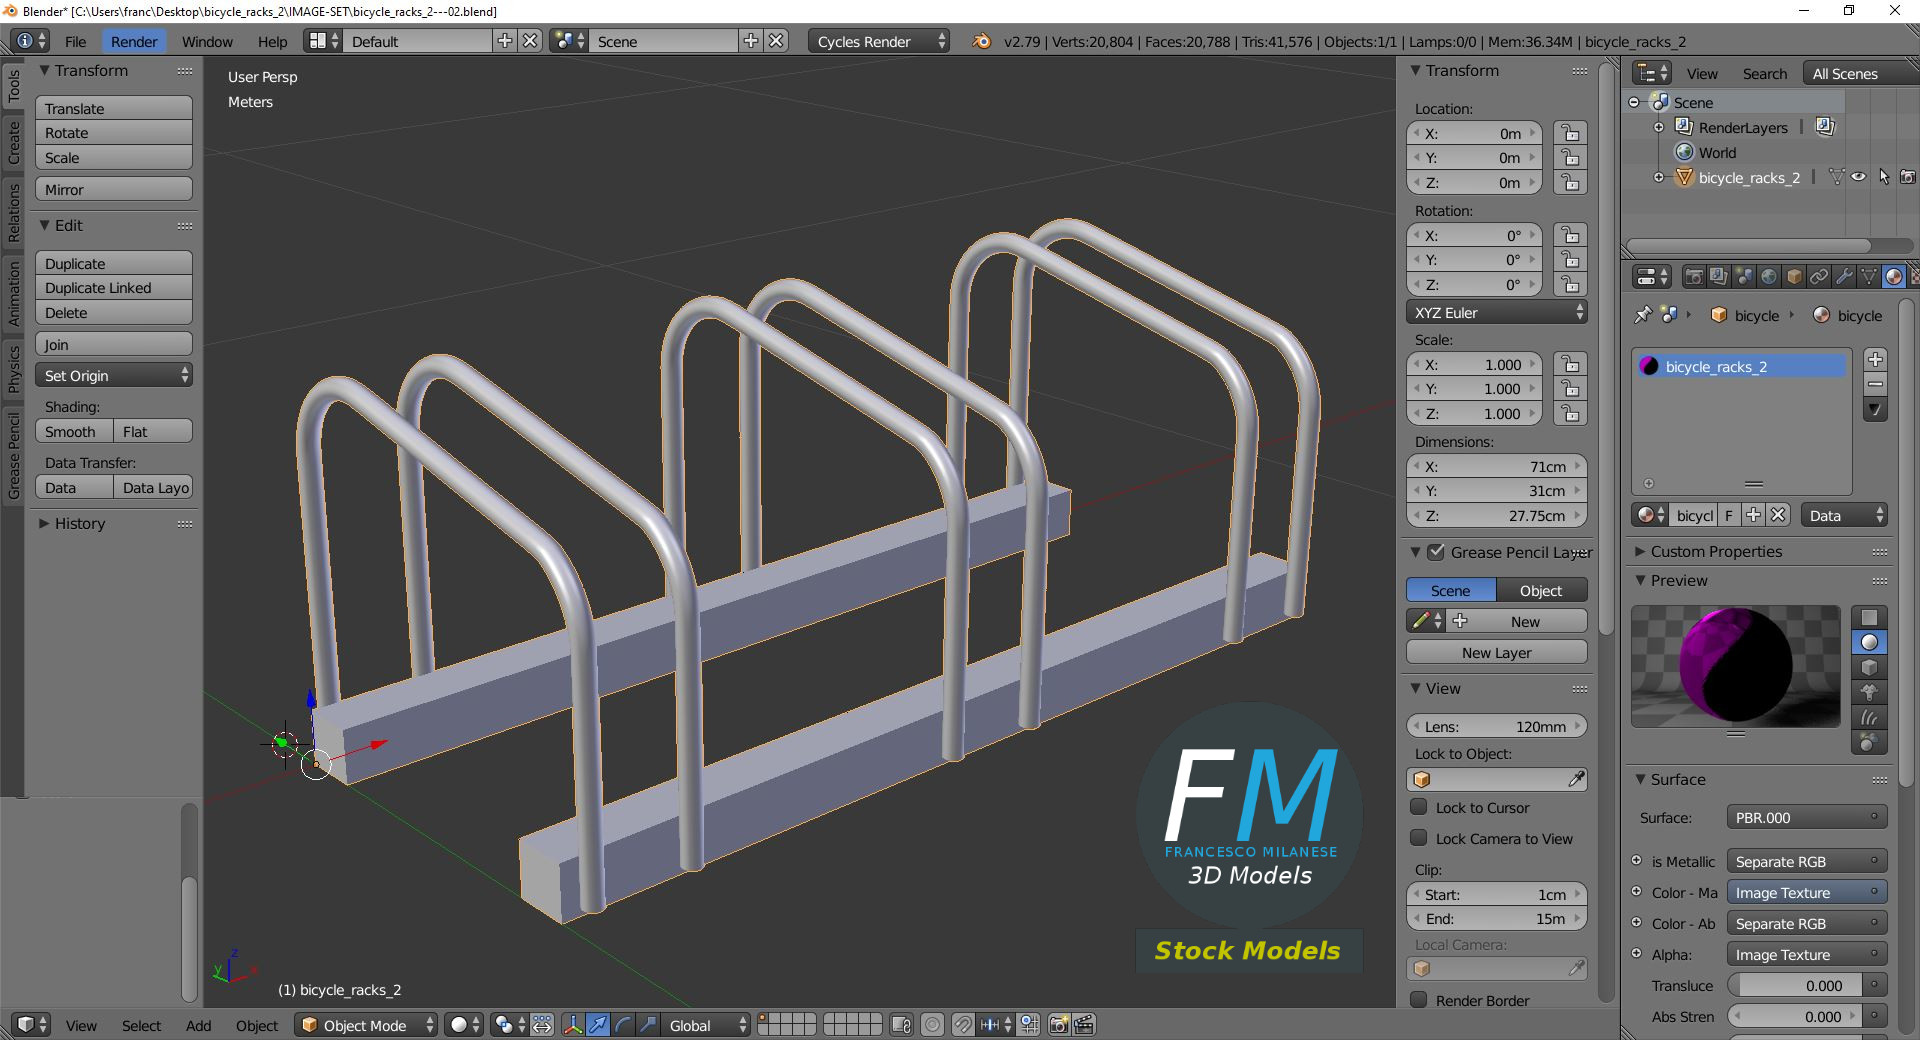Open the Render menu
This screenshot has width=1920, height=1040.
click(x=134, y=41)
